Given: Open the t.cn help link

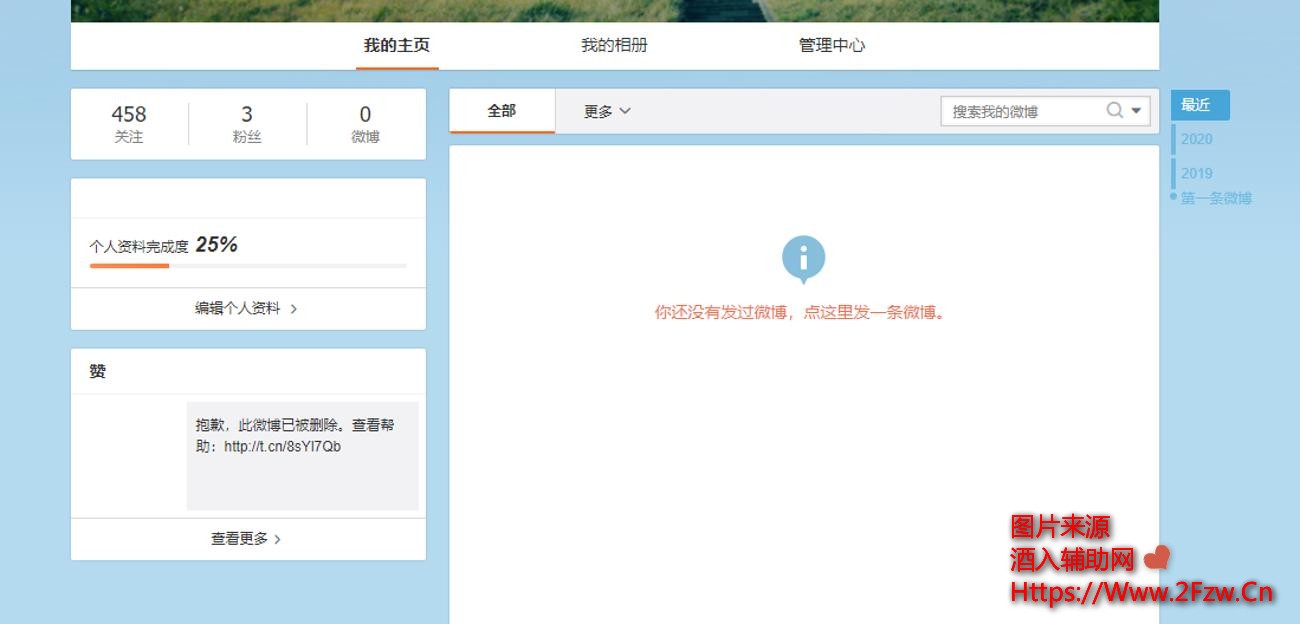Looking at the screenshot, I should click(282, 447).
